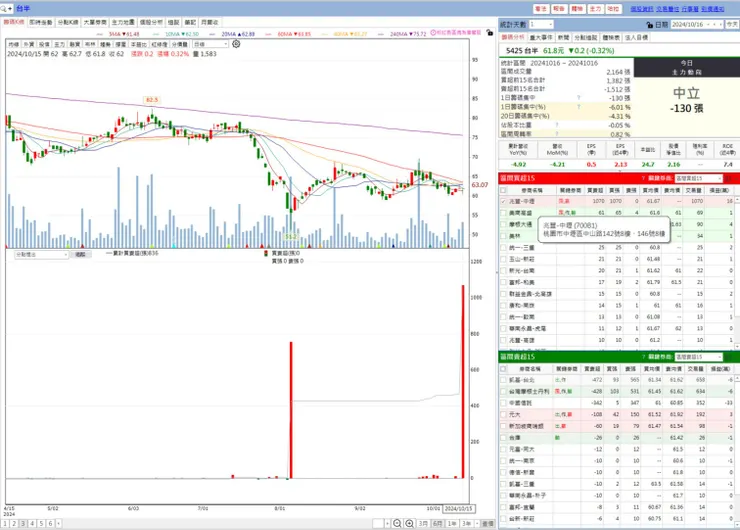Toggle the 本益比 chart overlay button
This screenshot has height=530, width=740.
pos(139,44)
